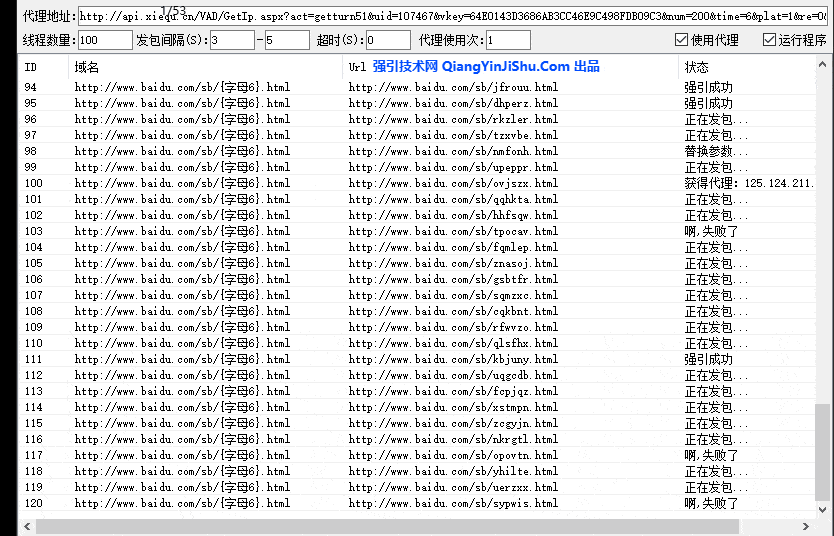Select the URL ending ovjszx.html
Screen dimensions: 834x536
pyautogui.click(x=453, y=183)
